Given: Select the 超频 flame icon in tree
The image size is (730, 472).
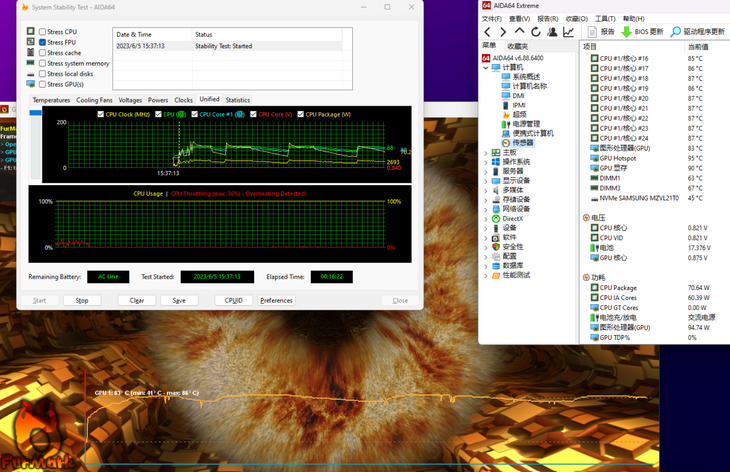Looking at the screenshot, I should 506,114.
